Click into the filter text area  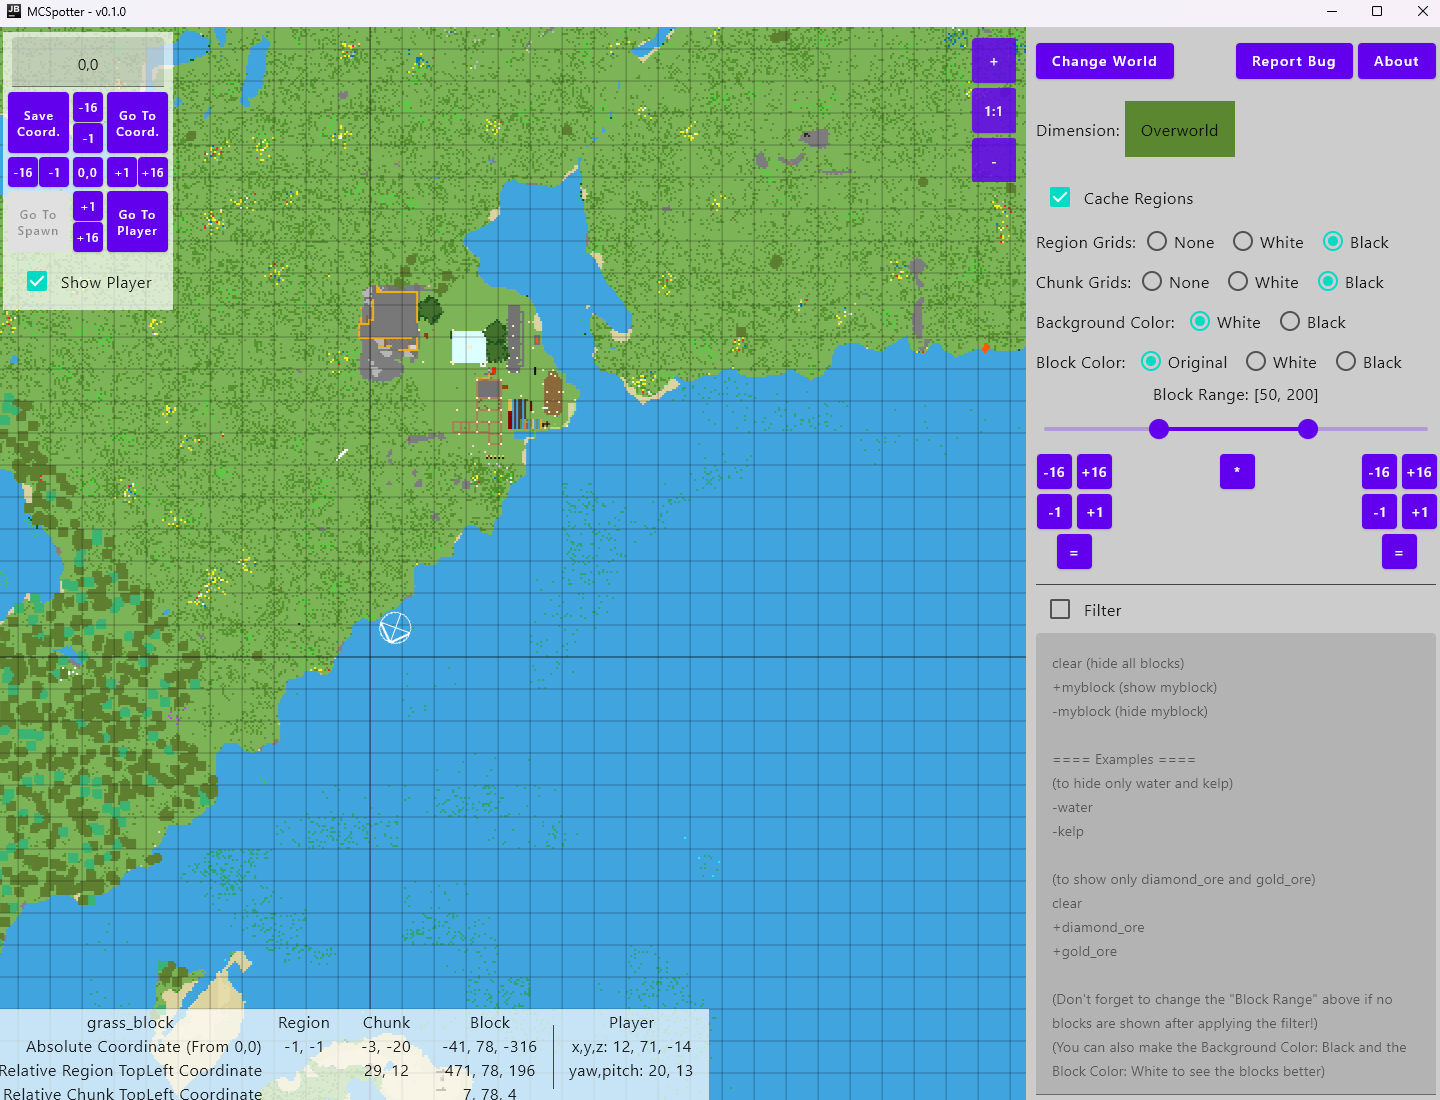point(1236,863)
